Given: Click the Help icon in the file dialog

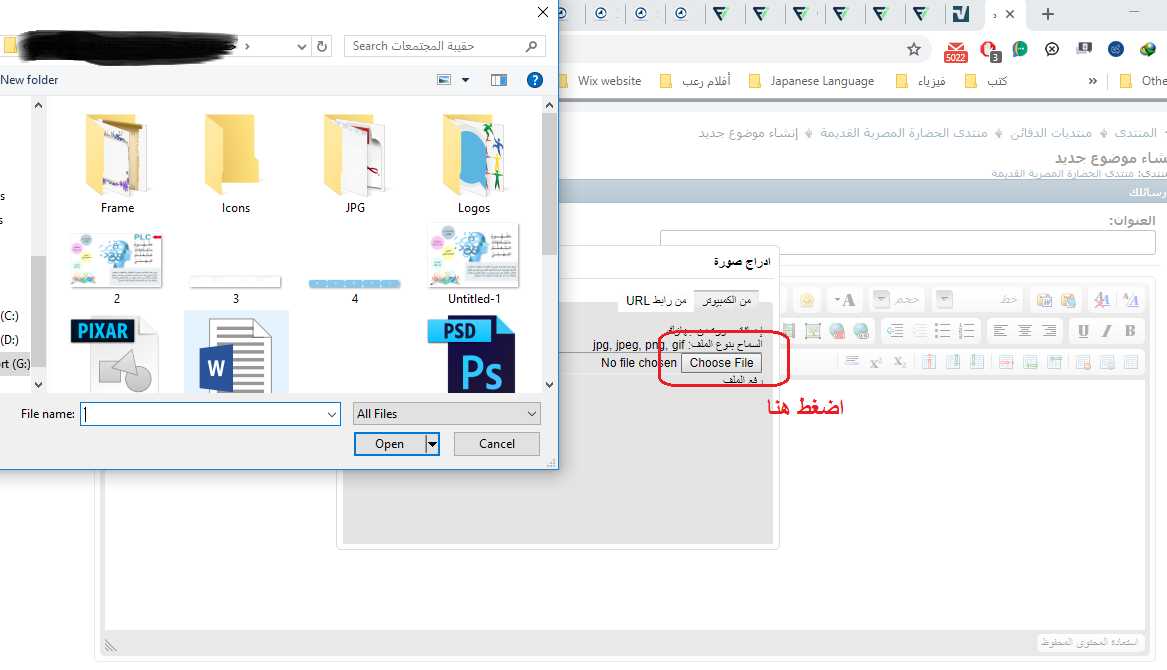Looking at the screenshot, I should click(534, 80).
